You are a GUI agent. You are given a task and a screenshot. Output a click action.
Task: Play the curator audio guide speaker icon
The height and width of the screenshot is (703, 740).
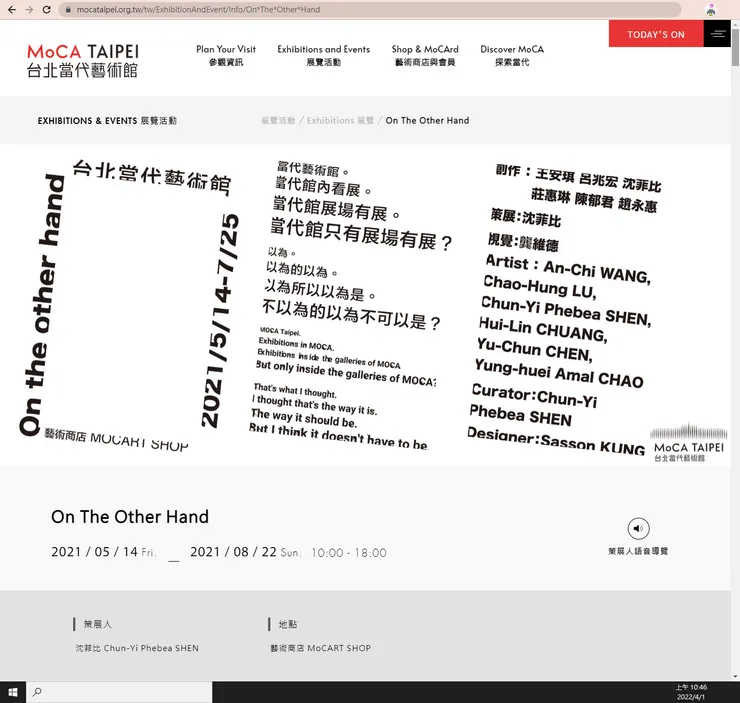638,528
